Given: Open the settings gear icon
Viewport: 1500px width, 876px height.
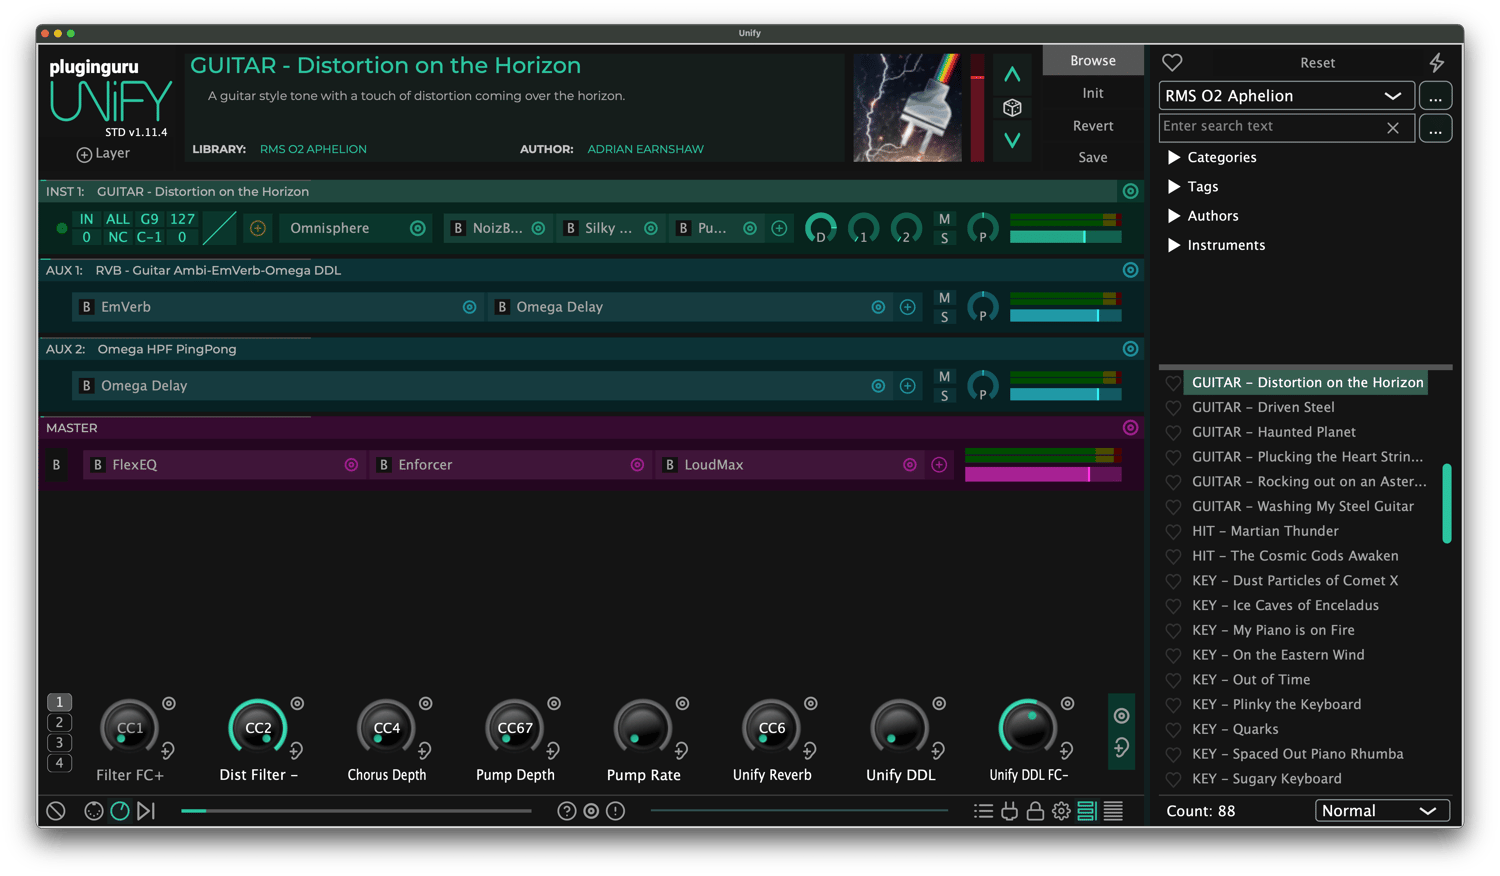Looking at the screenshot, I should point(1061,811).
